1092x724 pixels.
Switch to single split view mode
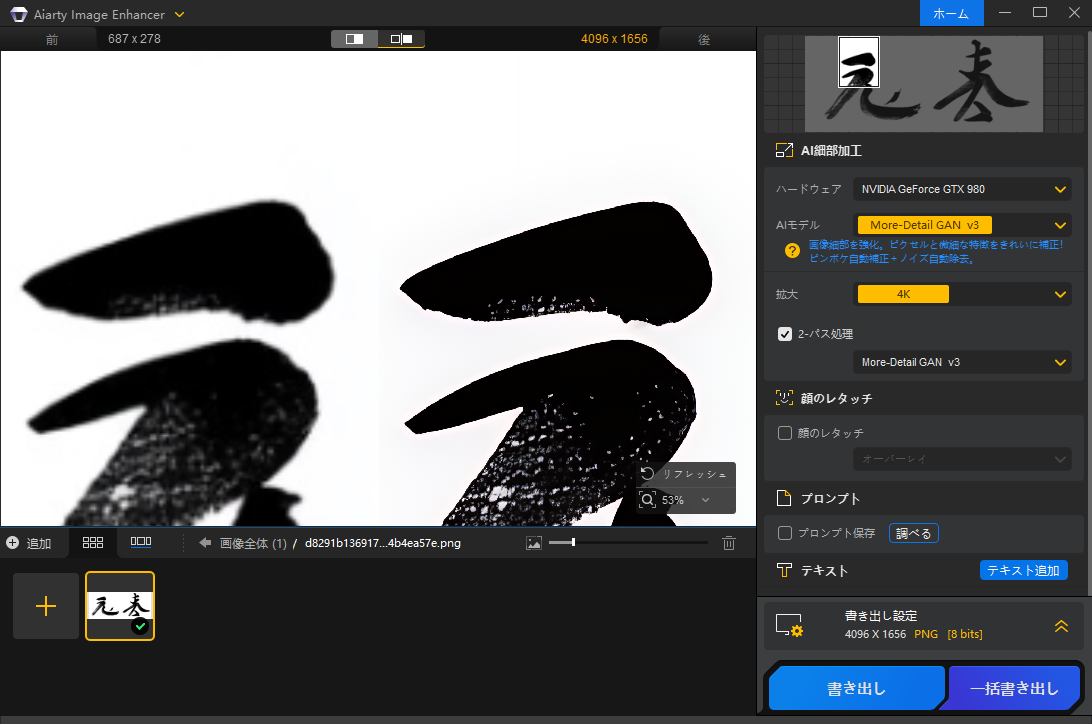pos(354,39)
